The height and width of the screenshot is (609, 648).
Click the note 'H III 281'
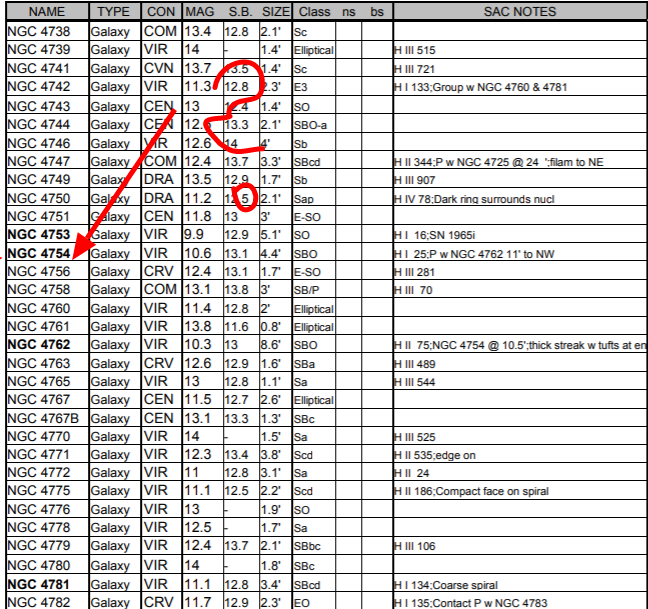415,272
